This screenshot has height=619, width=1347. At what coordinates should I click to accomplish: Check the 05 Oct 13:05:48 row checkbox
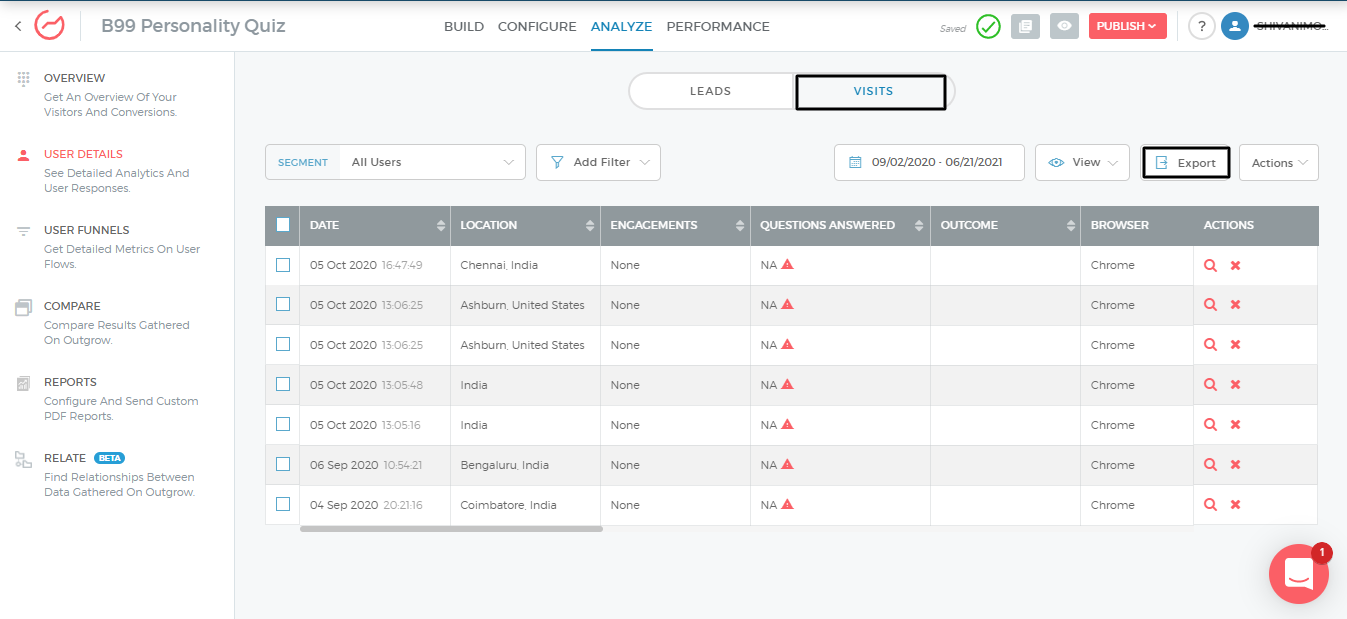pos(283,384)
